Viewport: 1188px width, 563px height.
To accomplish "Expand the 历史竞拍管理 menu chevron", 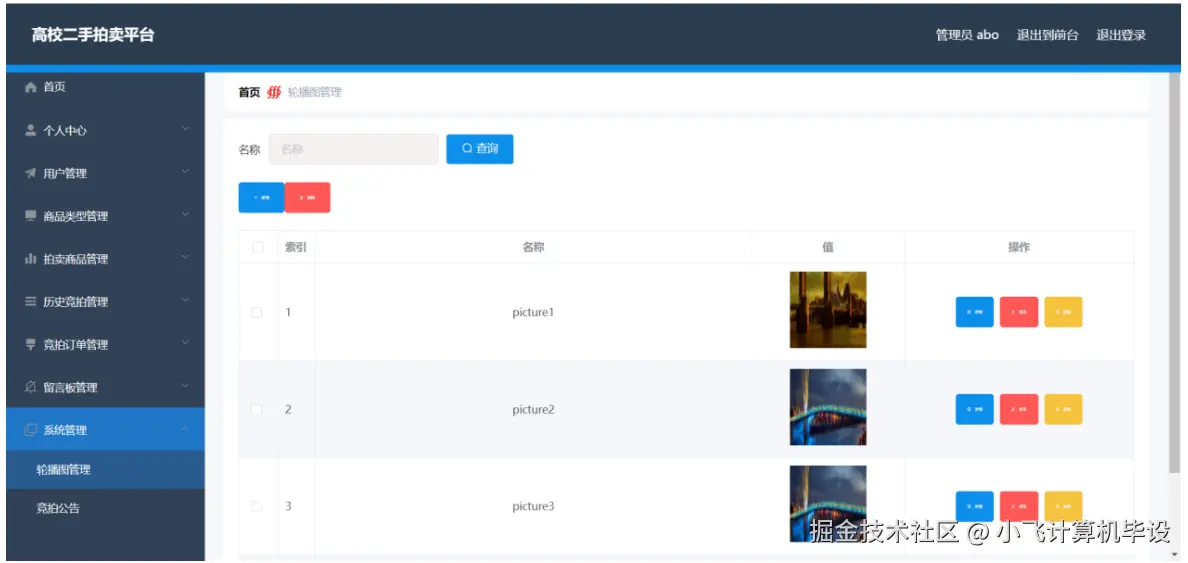I will point(186,301).
